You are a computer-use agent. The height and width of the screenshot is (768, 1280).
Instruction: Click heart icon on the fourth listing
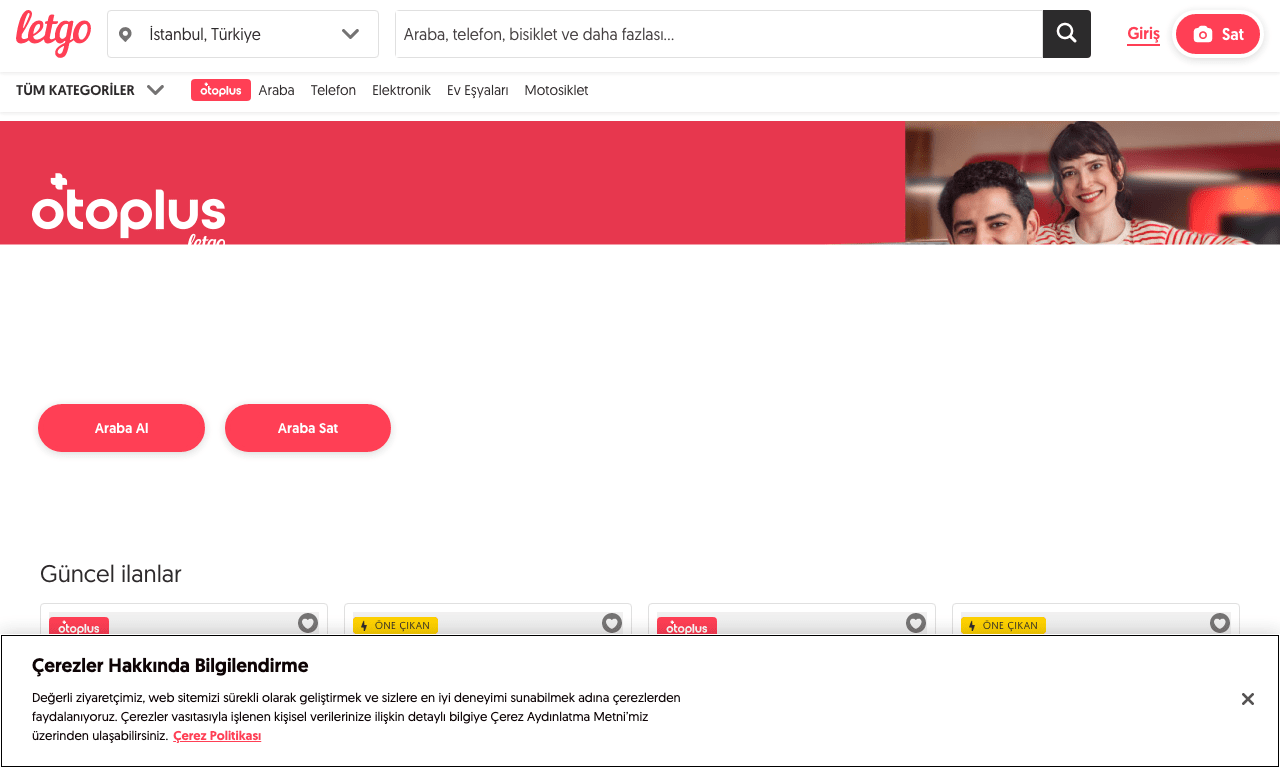1220,623
